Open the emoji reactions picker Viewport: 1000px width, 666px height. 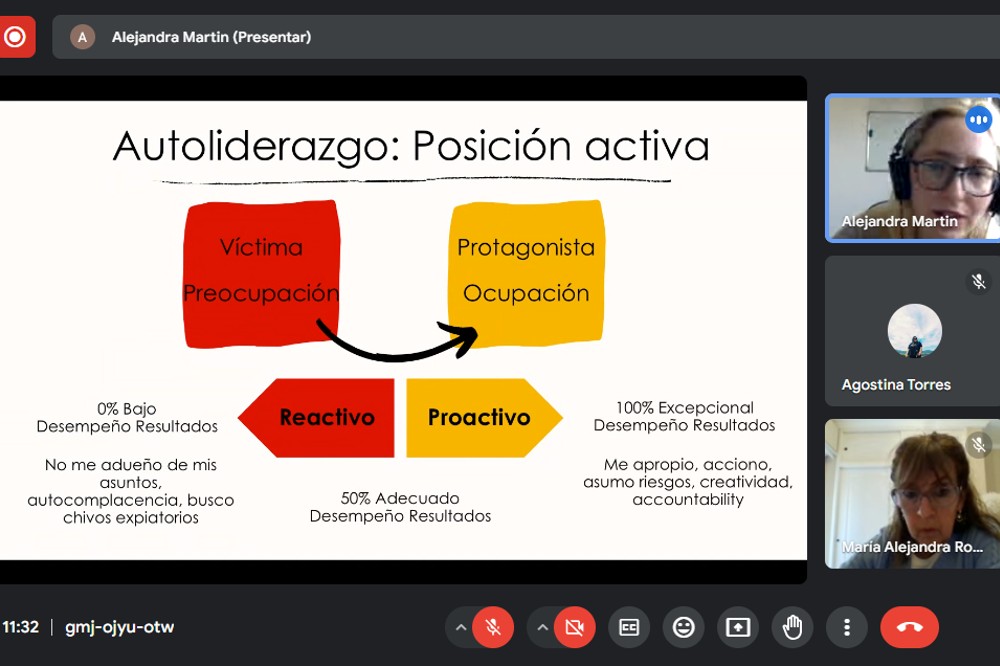click(x=683, y=627)
